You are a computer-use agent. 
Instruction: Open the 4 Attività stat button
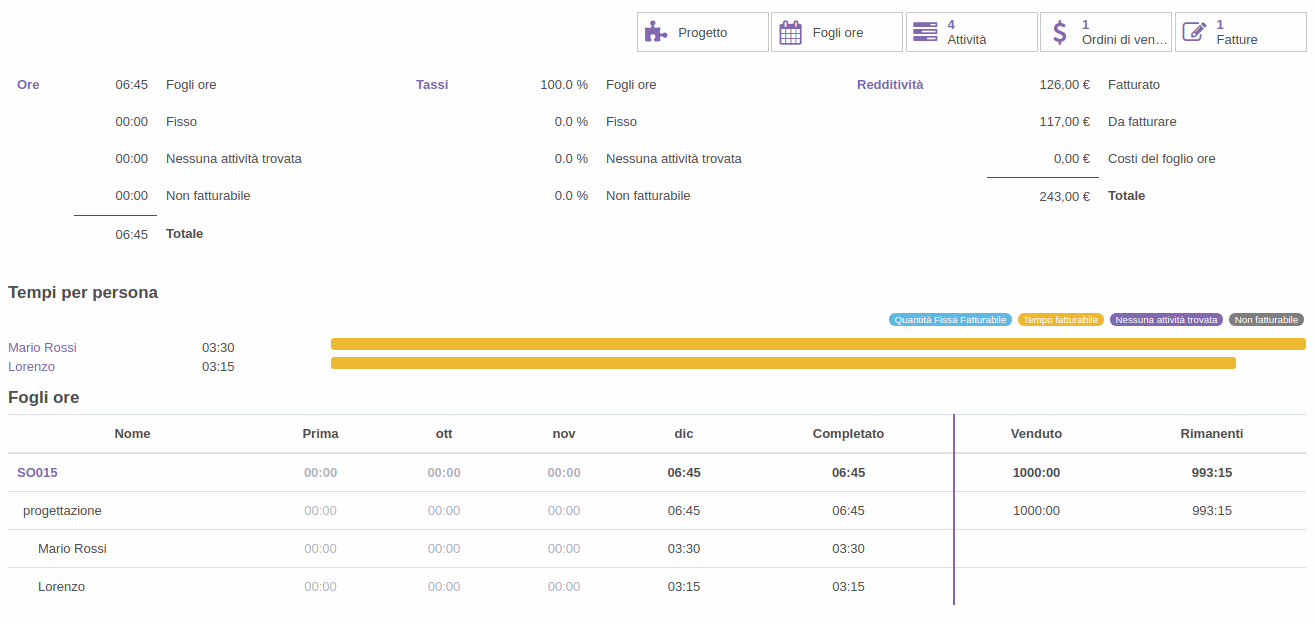click(x=972, y=32)
